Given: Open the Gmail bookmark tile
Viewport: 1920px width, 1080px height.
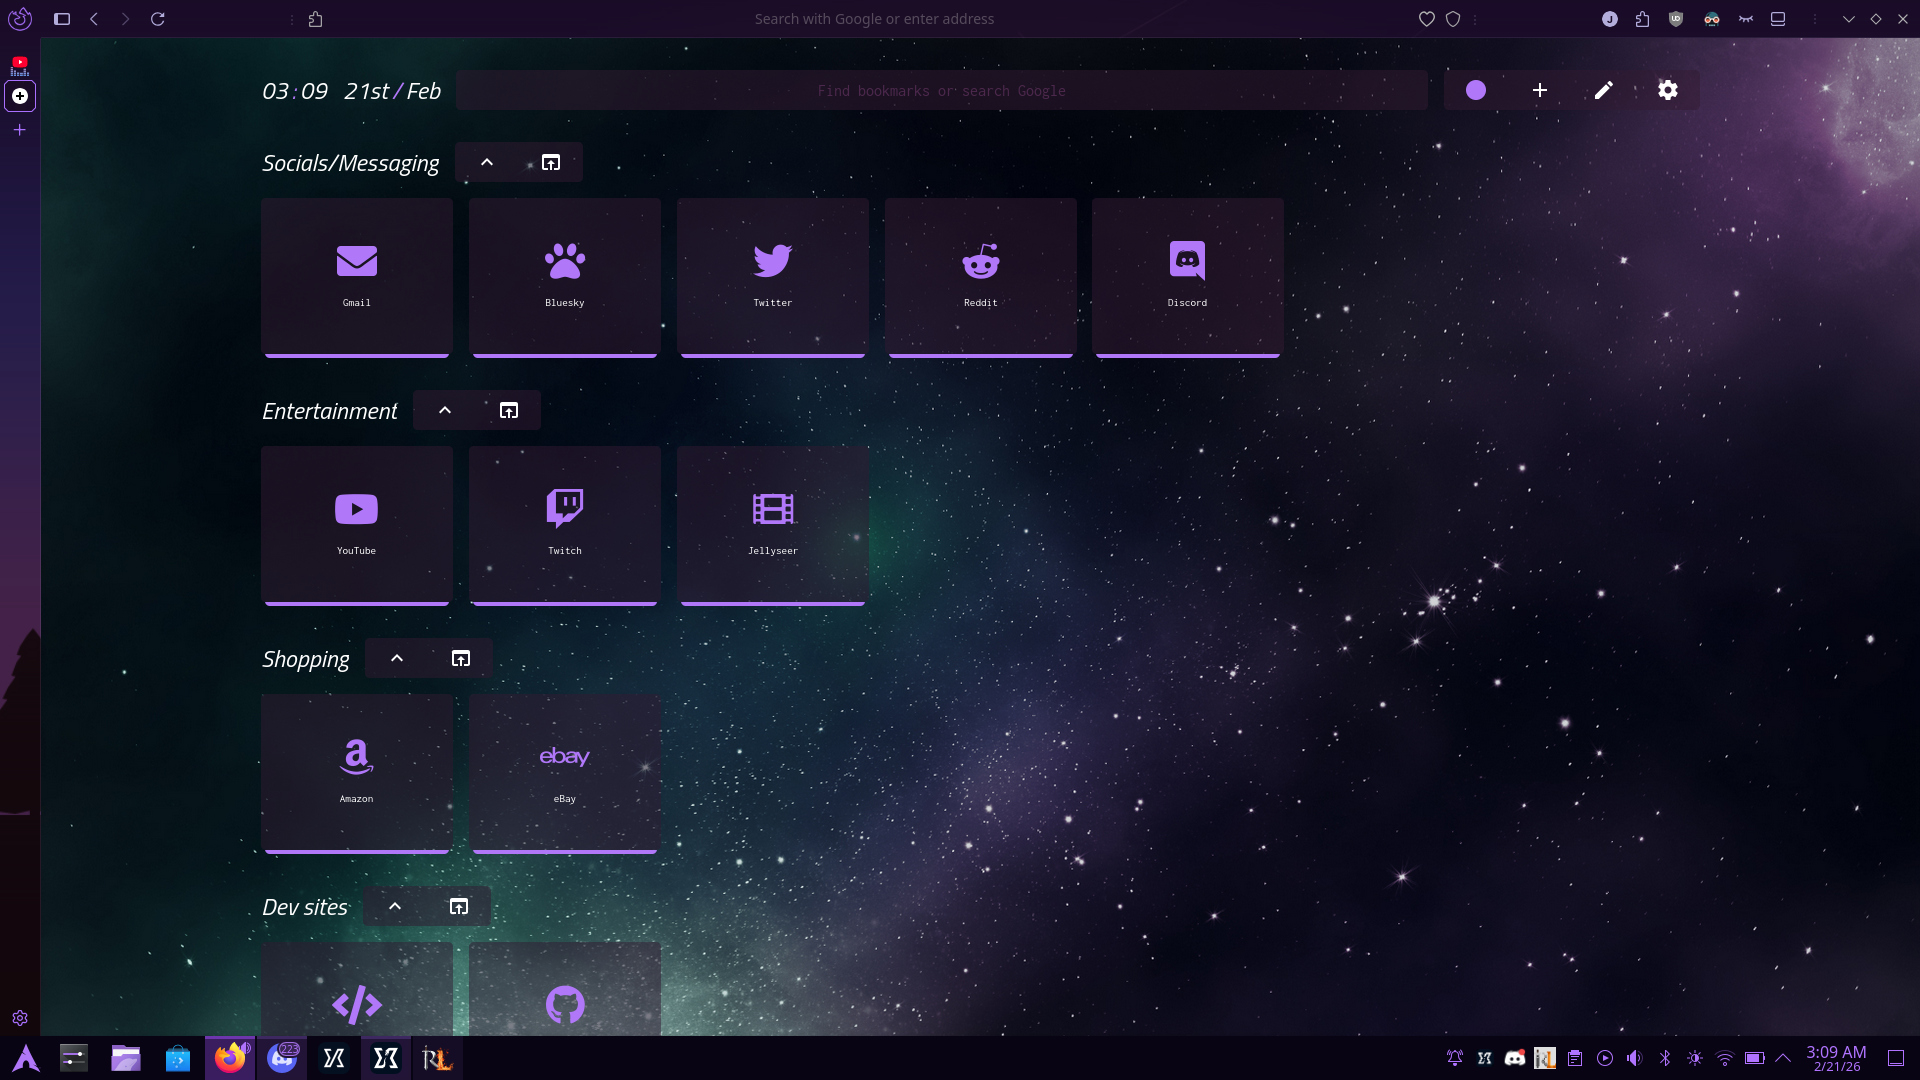Looking at the screenshot, I should (x=356, y=275).
